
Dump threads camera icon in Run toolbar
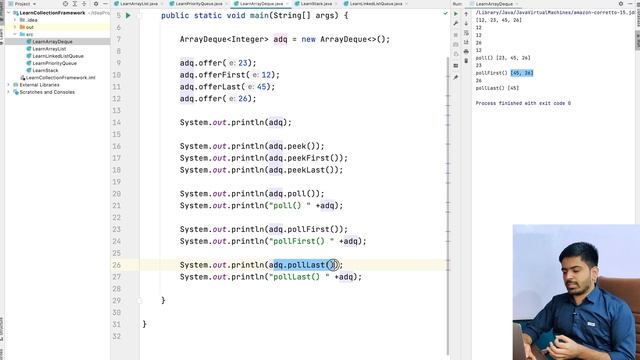coord(456,44)
